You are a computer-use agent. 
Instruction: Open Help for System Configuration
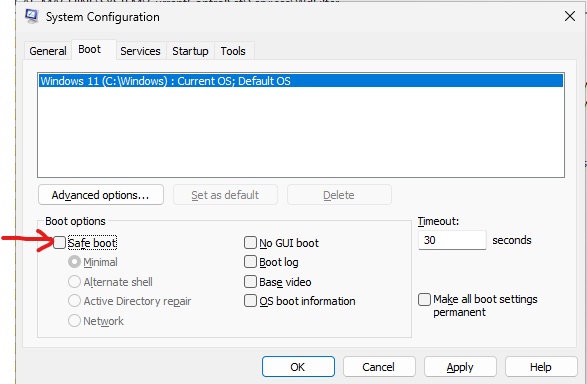pyautogui.click(x=541, y=367)
